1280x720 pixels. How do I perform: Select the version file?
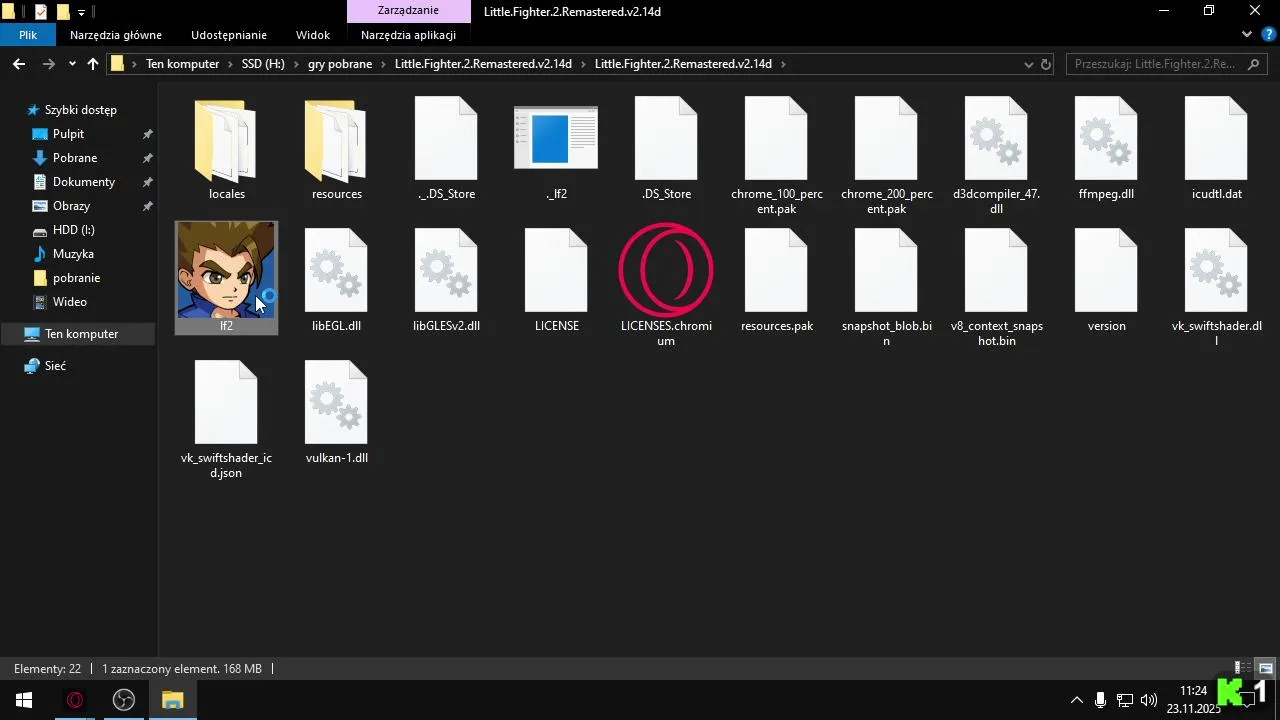click(x=1106, y=280)
